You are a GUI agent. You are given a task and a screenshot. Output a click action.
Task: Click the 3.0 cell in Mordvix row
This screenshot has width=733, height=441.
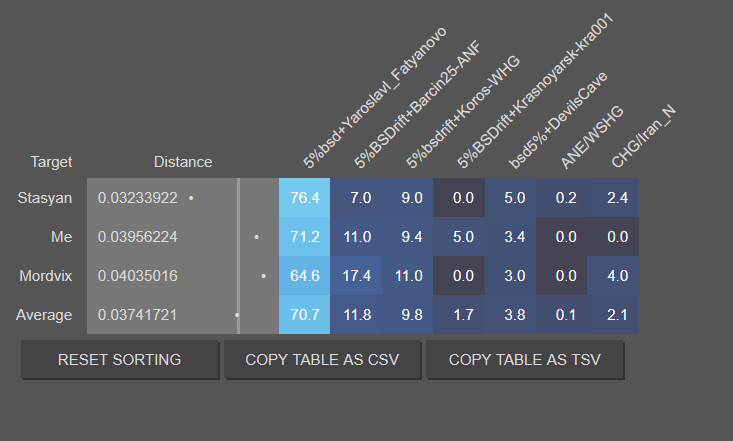pyautogui.click(x=510, y=275)
